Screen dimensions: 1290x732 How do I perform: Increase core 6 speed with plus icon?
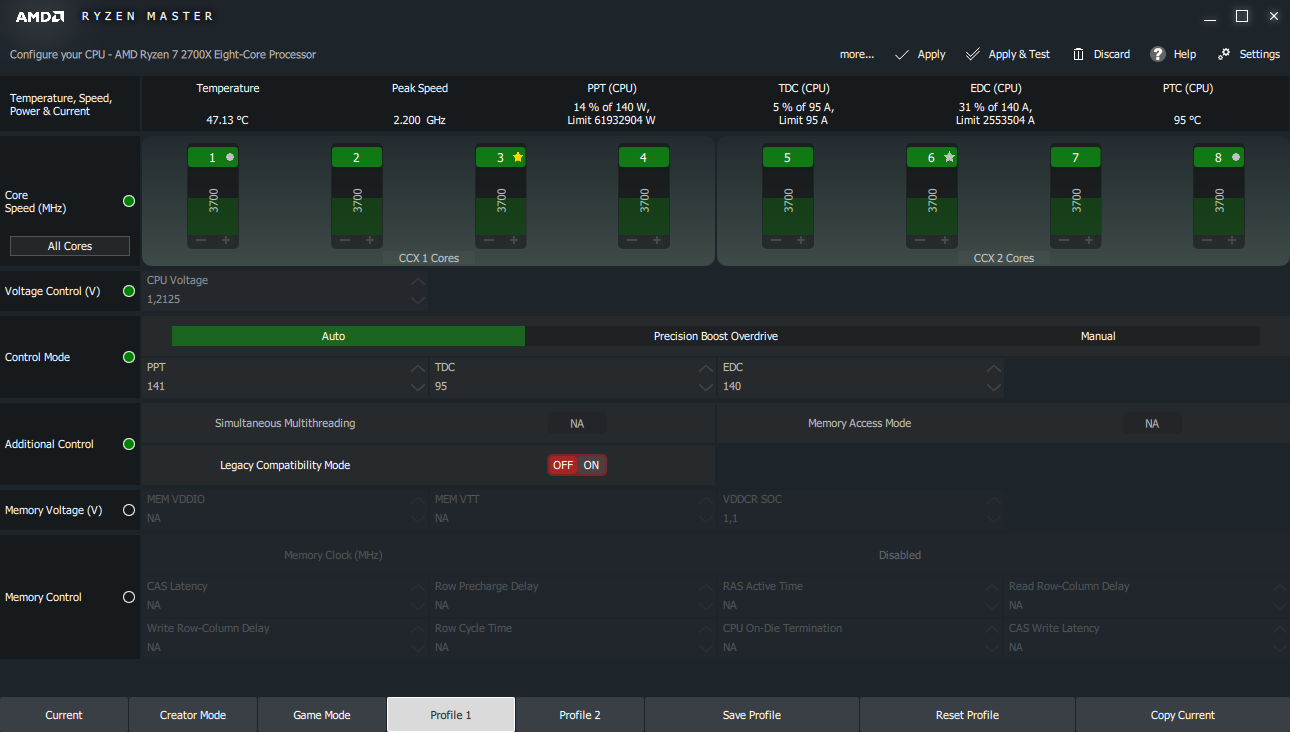[x=944, y=240]
